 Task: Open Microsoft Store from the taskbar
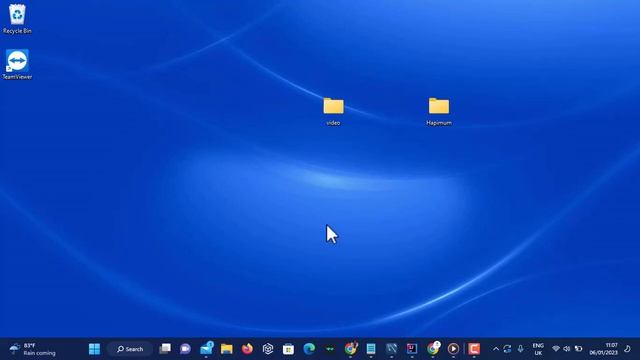(289, 349)
